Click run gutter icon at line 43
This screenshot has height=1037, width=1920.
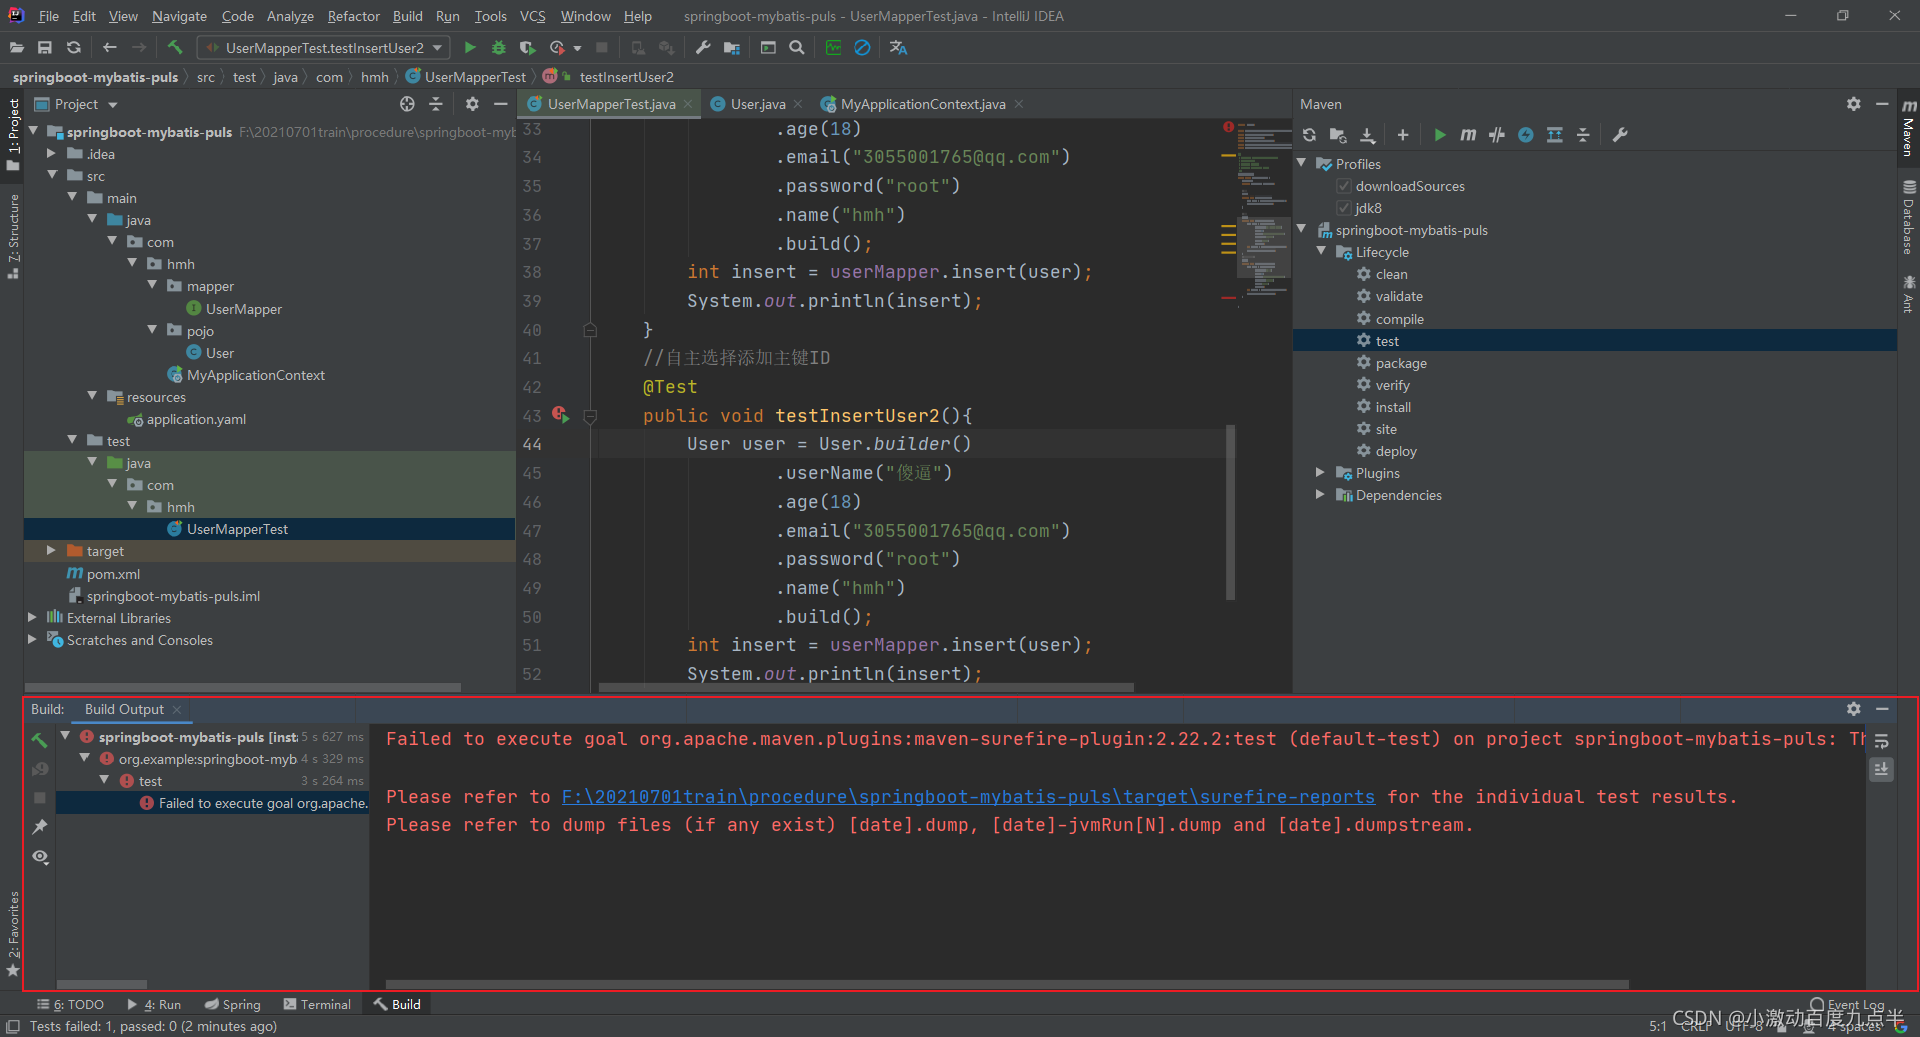point(561,415)
